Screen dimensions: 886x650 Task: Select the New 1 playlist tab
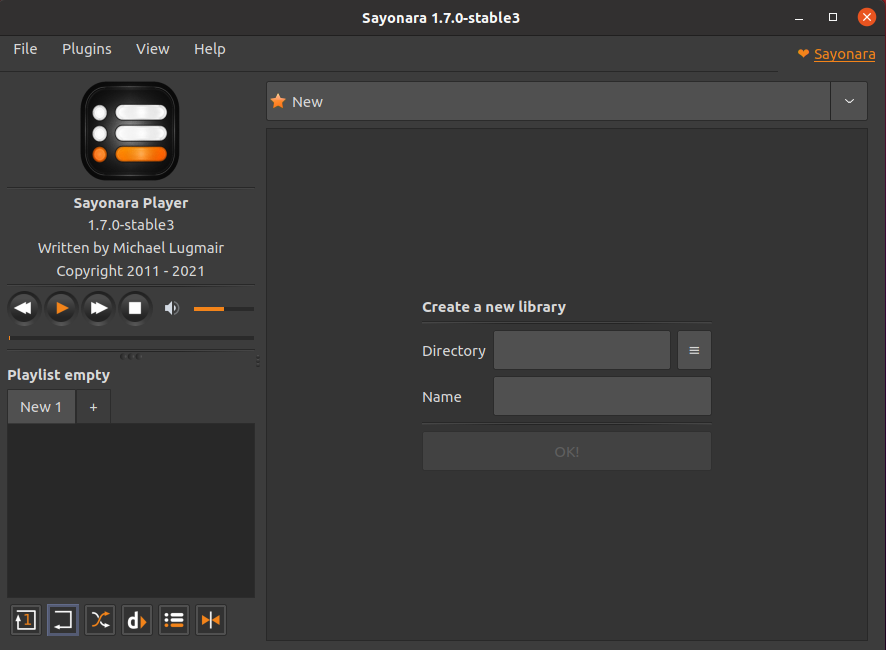coord(41,407)
